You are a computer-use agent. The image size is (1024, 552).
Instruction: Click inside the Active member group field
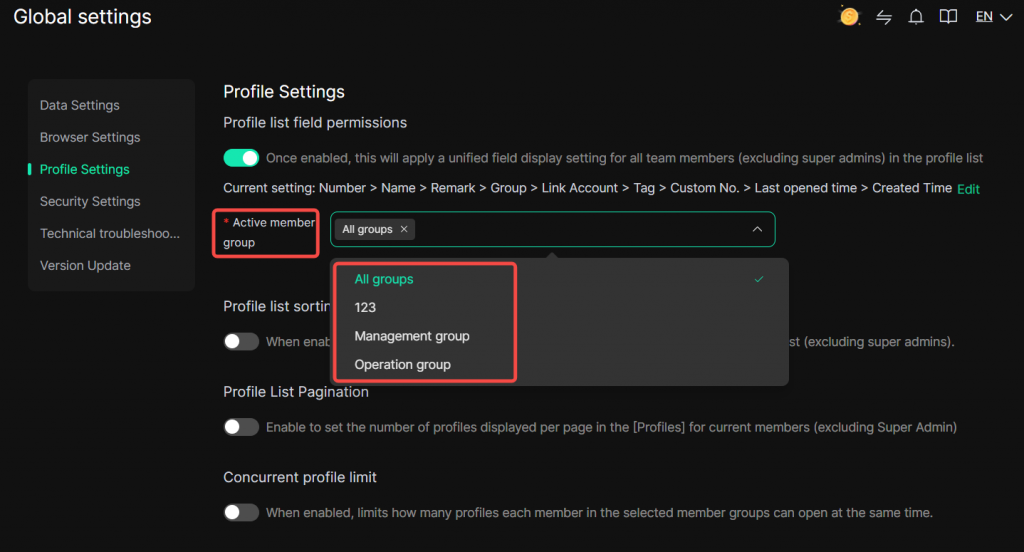552,229
